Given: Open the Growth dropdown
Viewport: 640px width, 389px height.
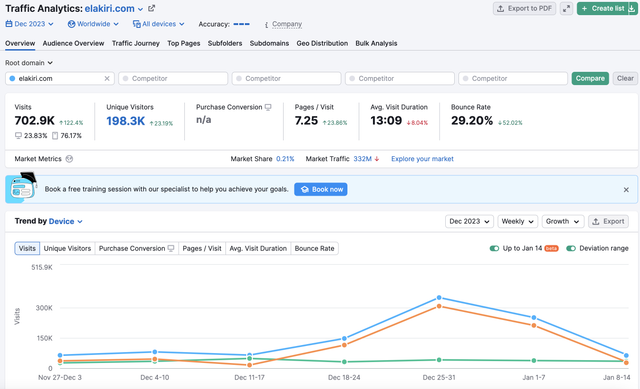Looking at the screenshot, I should (x=563, y=221).
